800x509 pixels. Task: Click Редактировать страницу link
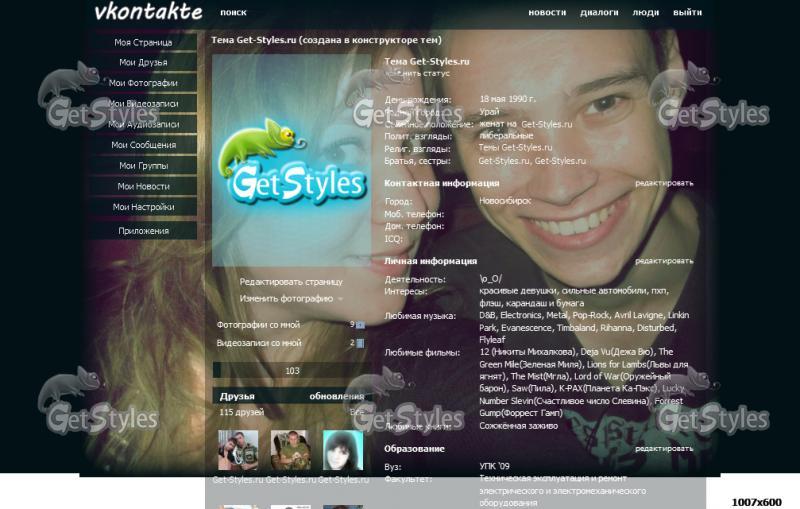(x=291, y=282)
